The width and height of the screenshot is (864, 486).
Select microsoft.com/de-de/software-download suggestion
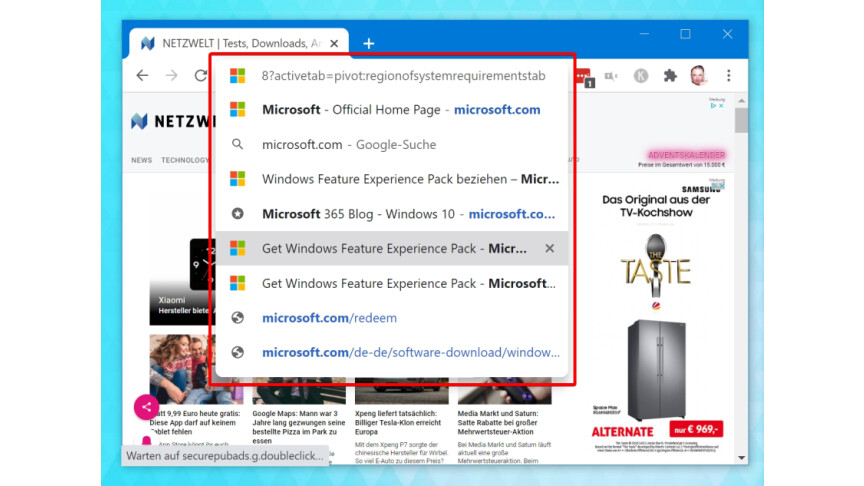point(392,353)
